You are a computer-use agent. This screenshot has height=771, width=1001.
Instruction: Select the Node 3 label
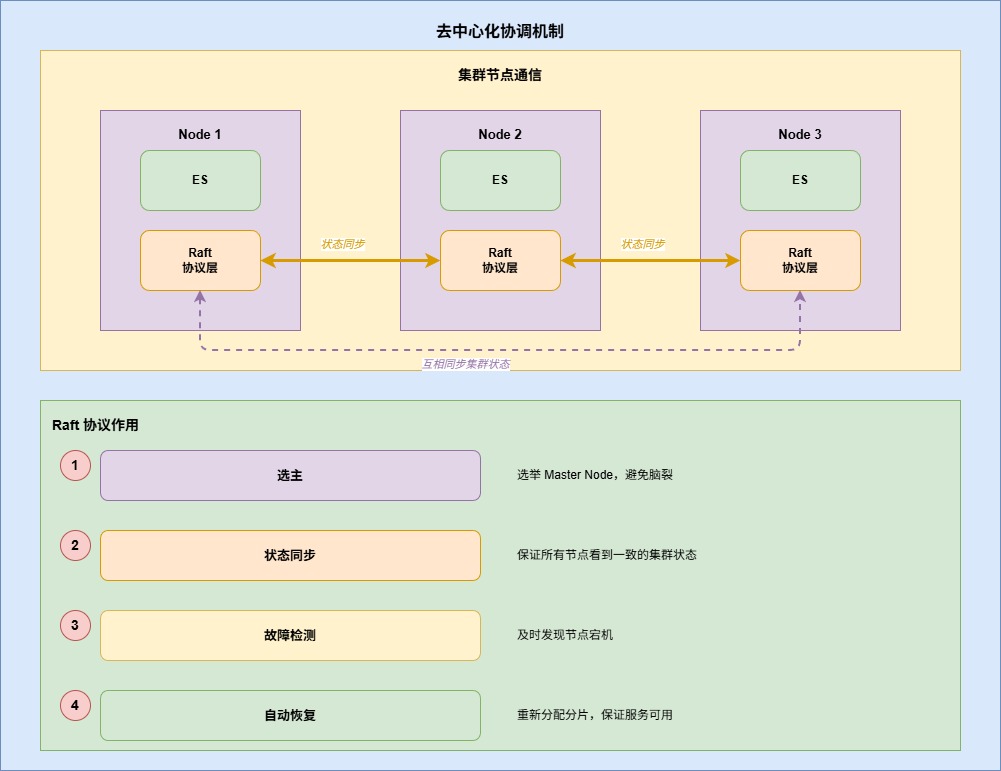coord(800,134)
